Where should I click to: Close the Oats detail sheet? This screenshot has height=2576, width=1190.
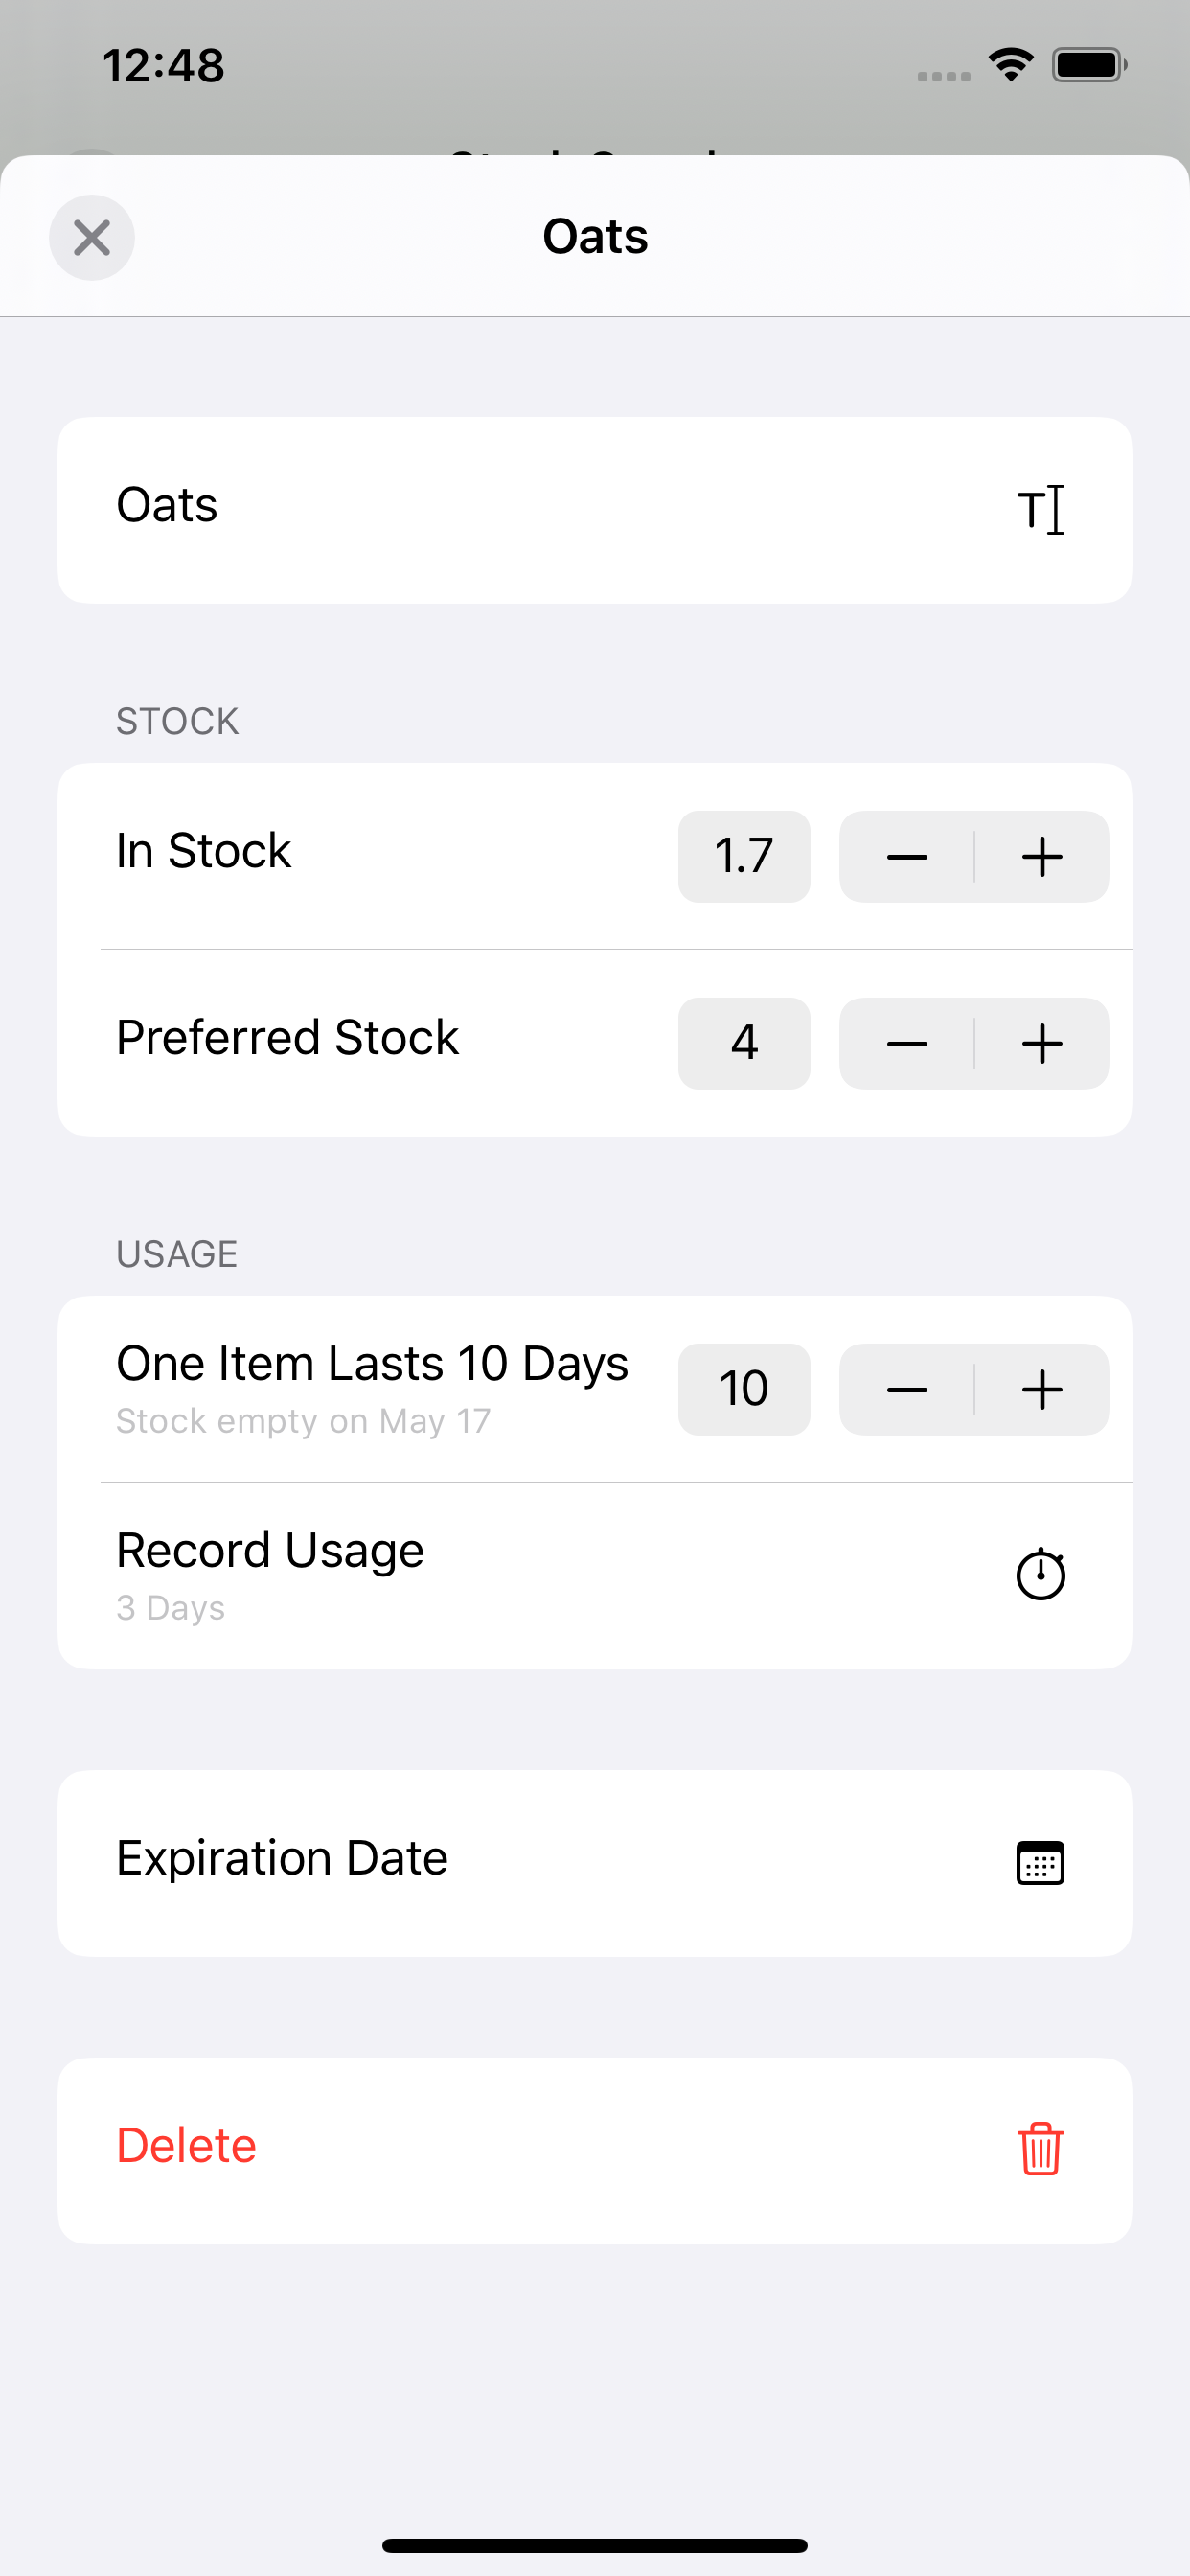[92, 238]
